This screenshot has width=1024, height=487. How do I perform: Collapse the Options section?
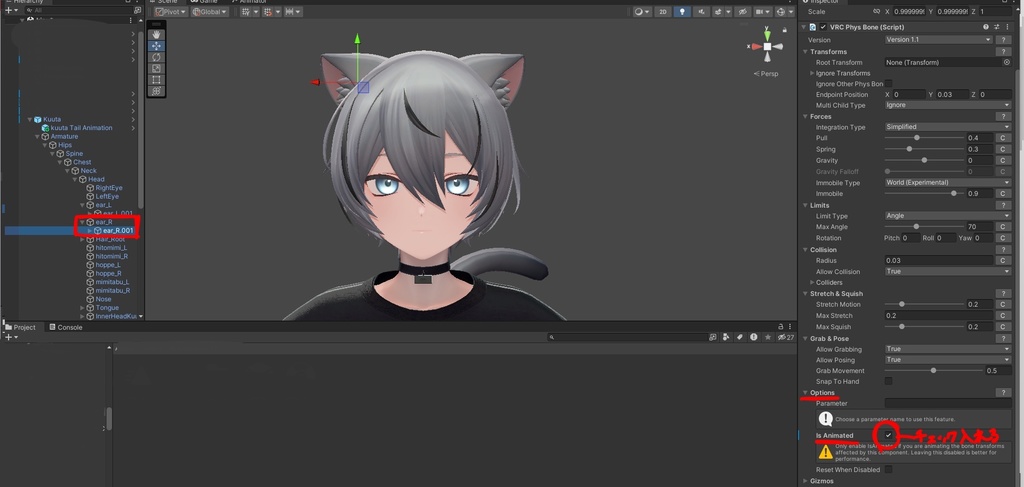(805, 393)
